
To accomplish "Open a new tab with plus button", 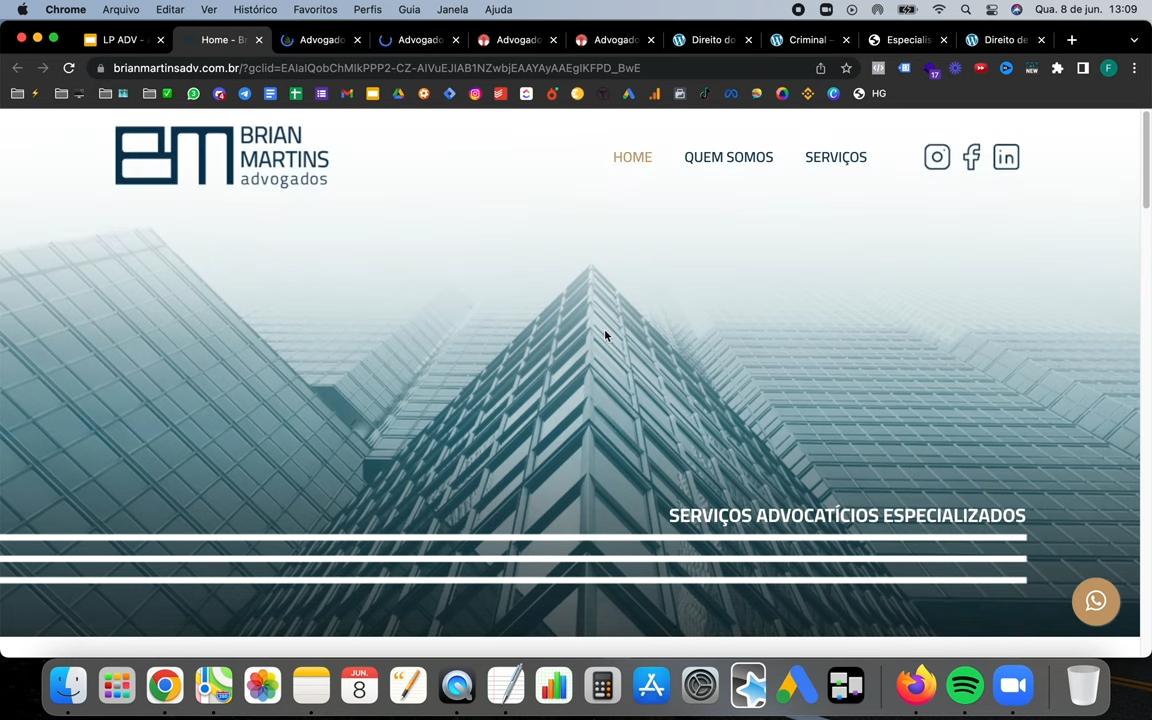I will 1072,40.
